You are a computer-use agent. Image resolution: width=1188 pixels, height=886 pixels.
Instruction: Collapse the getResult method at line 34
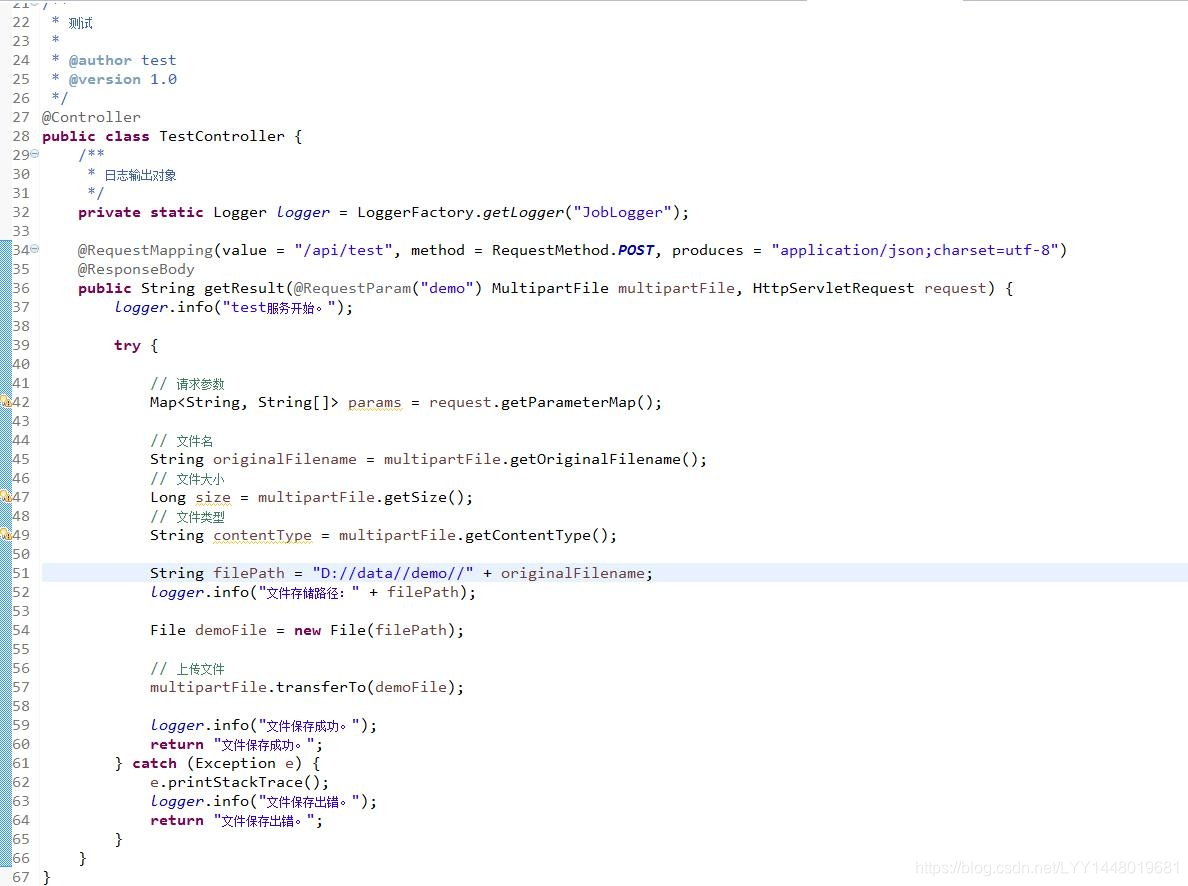pyautogui.click(x=33, y=249)
